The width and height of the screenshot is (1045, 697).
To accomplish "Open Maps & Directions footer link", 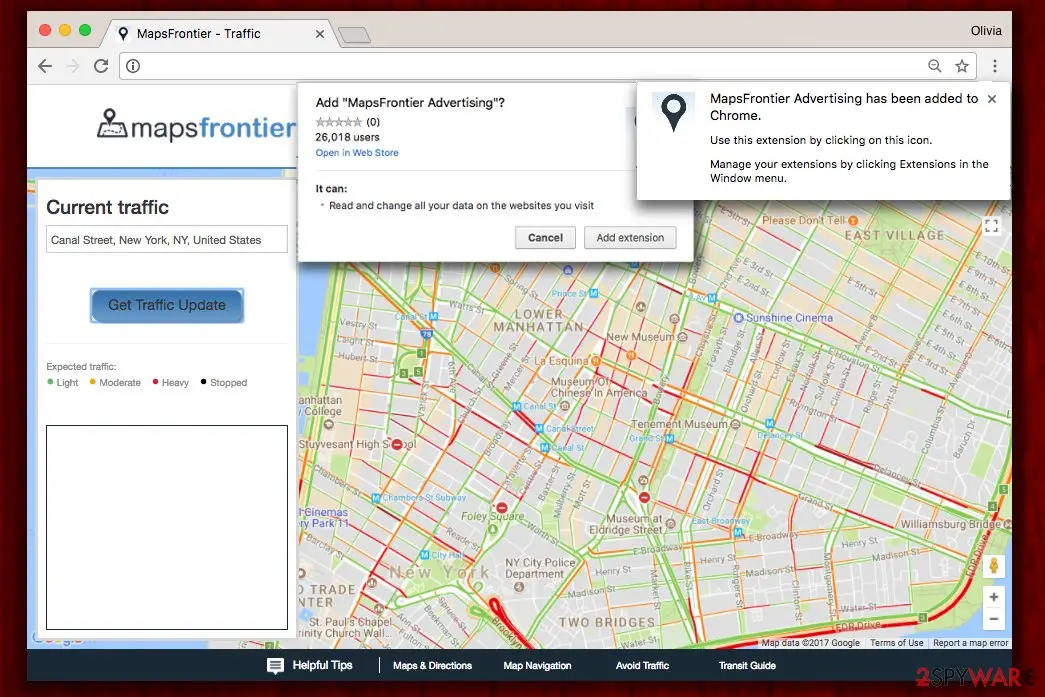I will (x=432, y=666).
